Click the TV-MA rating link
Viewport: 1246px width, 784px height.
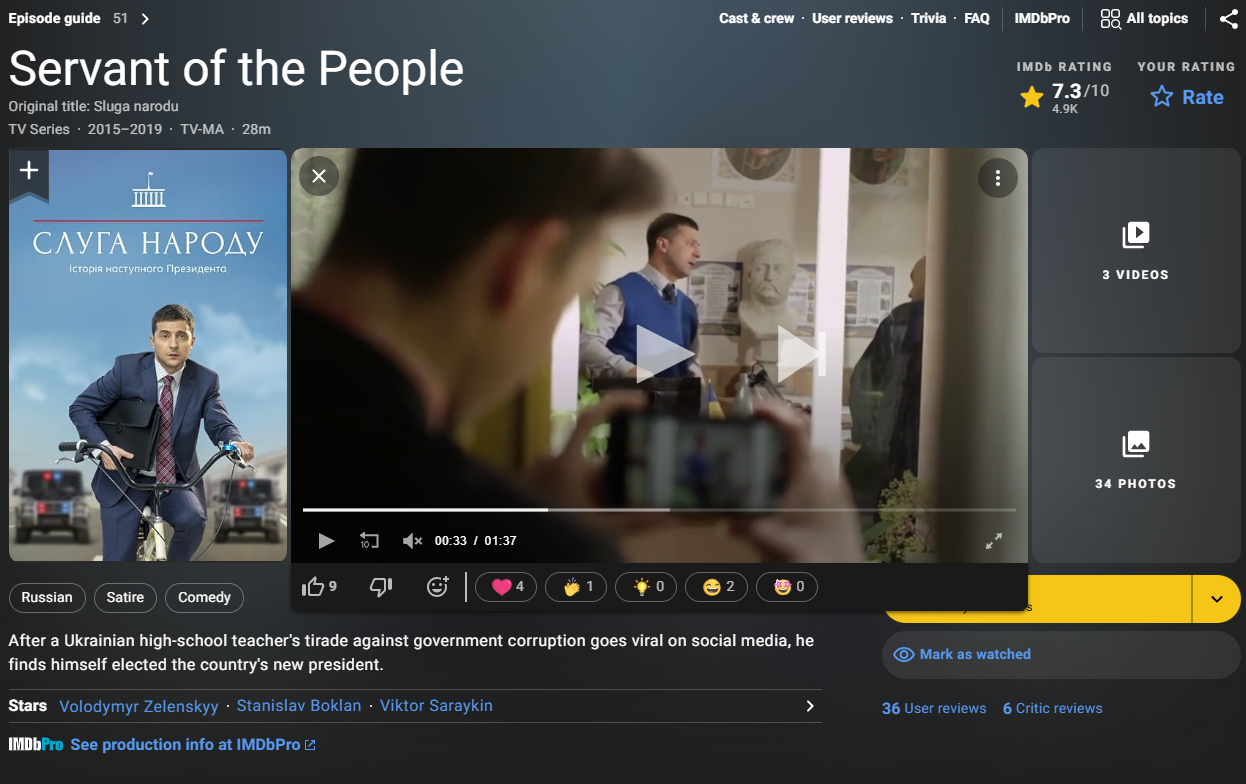click(202, 129)
